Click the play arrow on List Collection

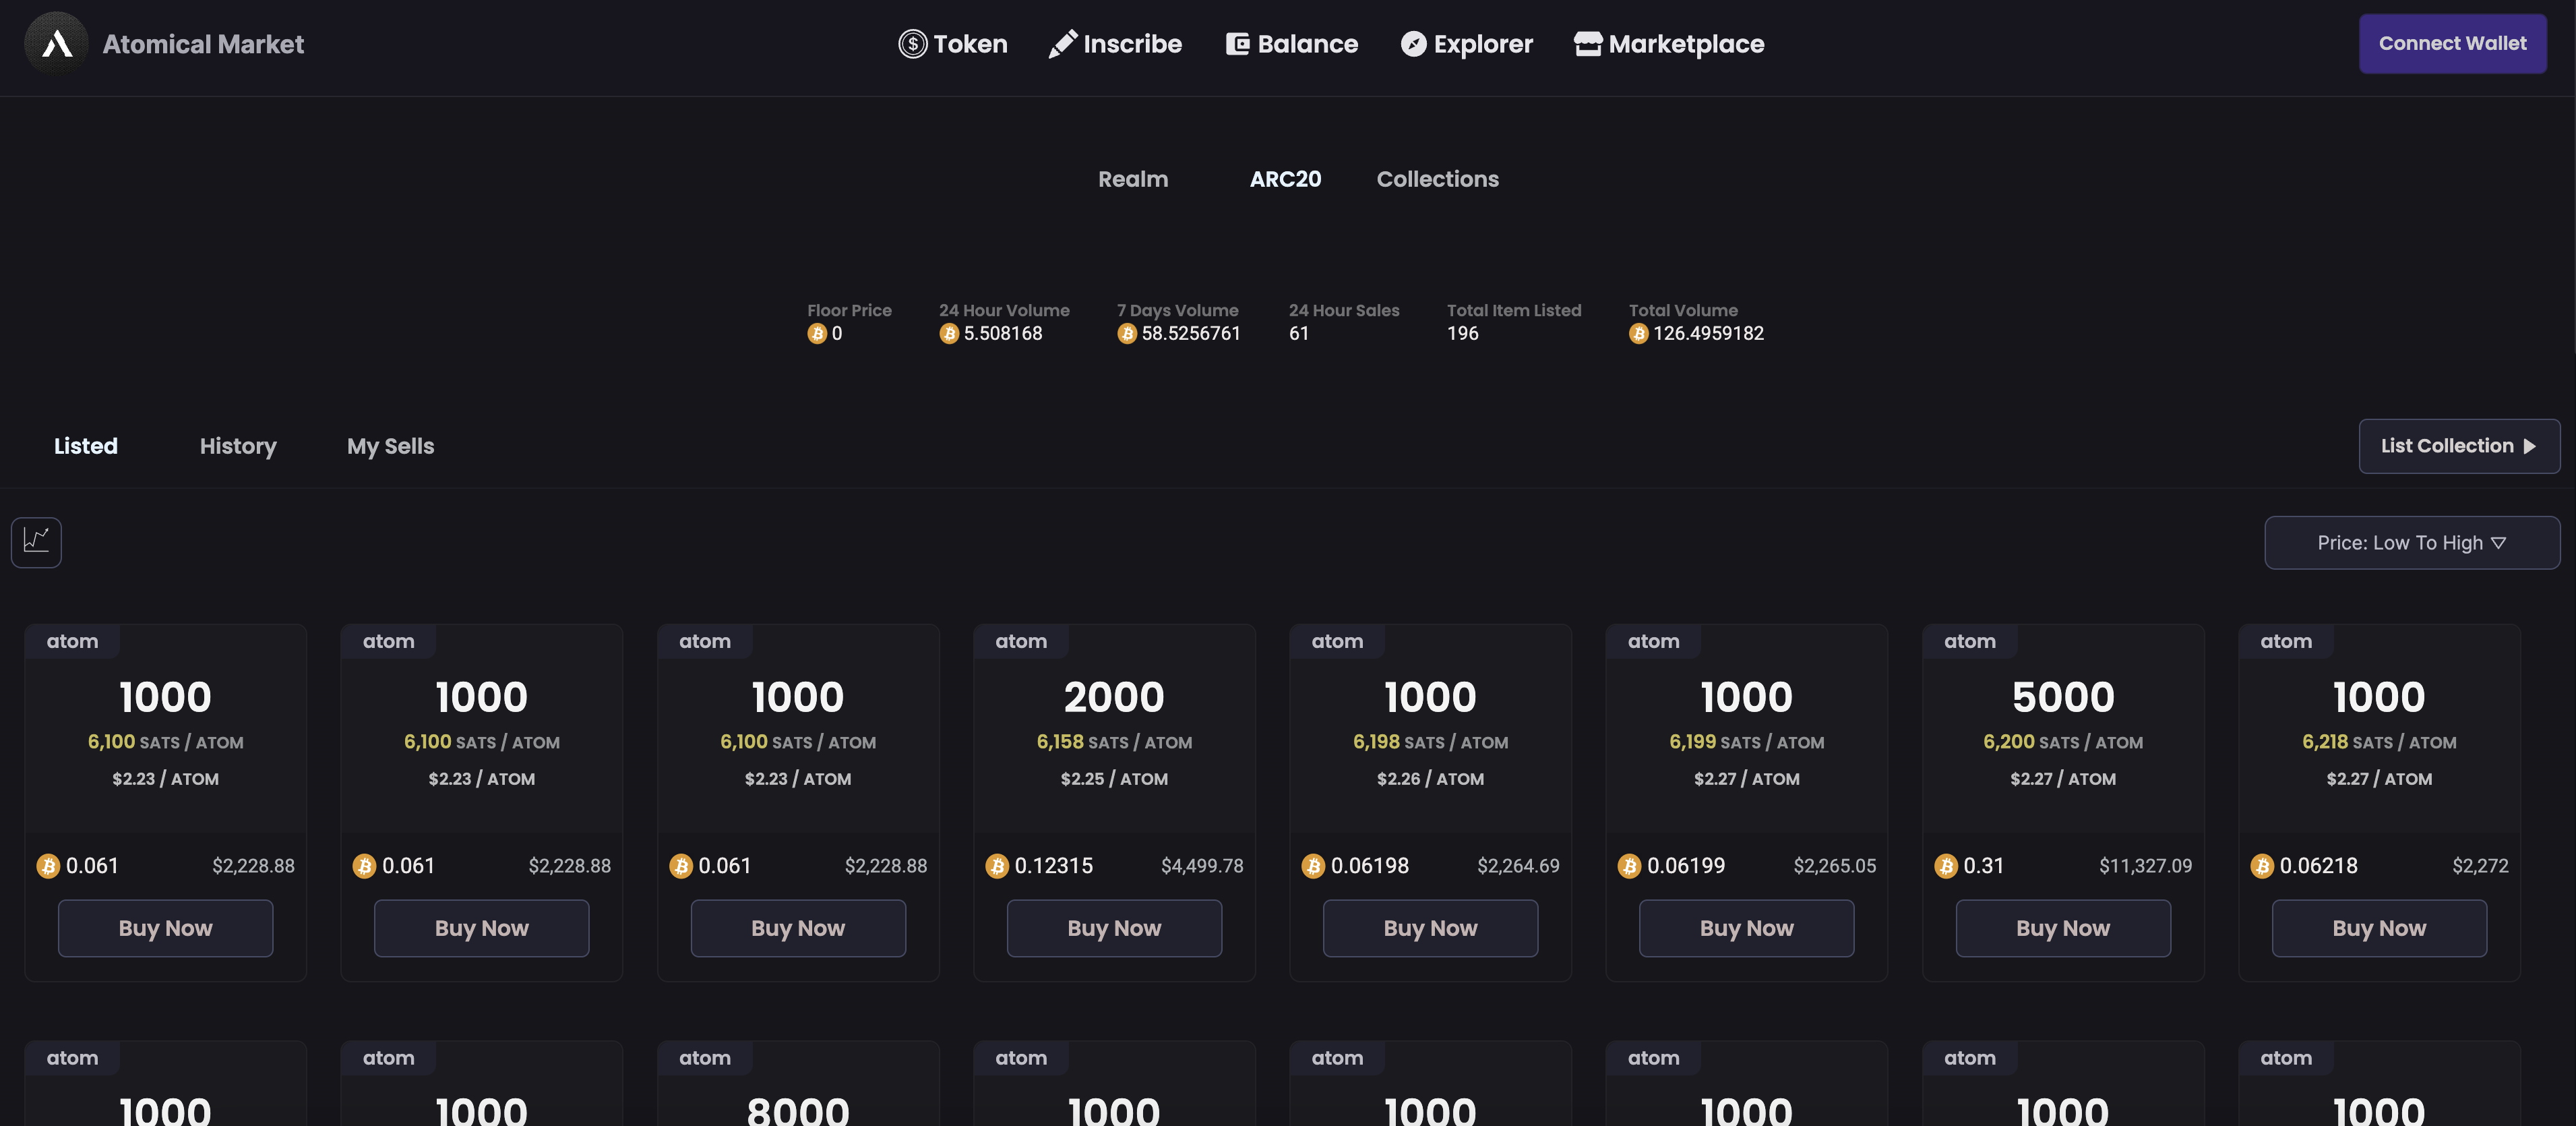point(2529,446)
